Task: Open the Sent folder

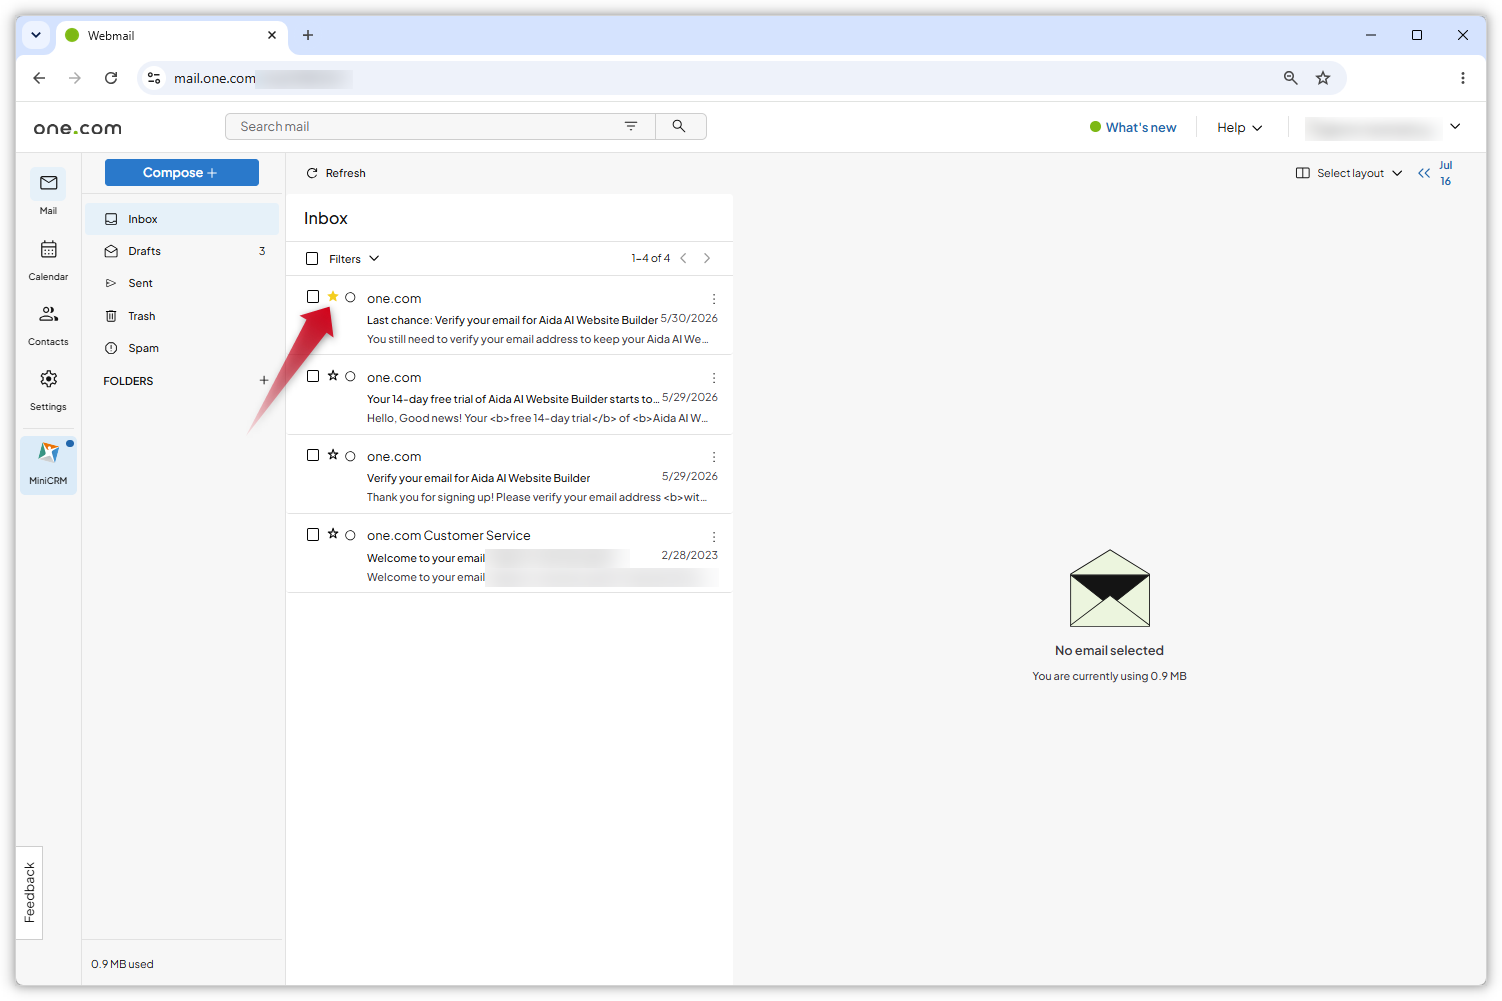Action: (182, 283)
